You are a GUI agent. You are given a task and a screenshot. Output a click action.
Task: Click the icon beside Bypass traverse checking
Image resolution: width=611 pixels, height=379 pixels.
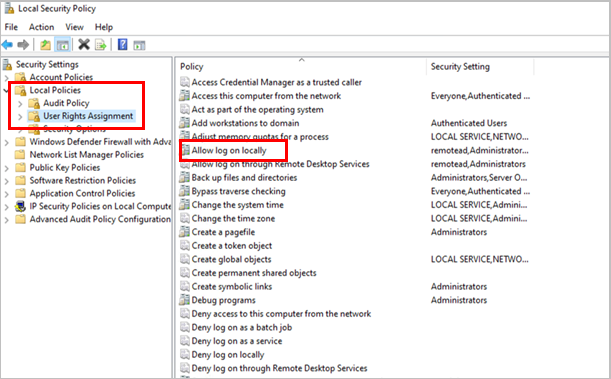pos(184,191)
